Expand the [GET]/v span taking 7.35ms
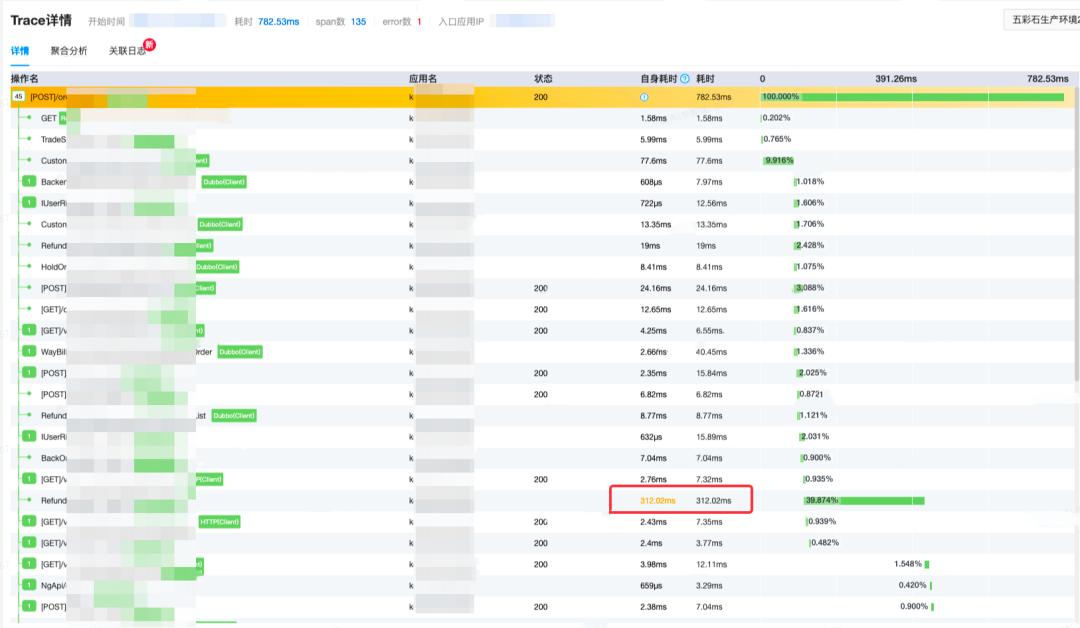The height and width of the screenshot is (628, 1080). [29, 521]
